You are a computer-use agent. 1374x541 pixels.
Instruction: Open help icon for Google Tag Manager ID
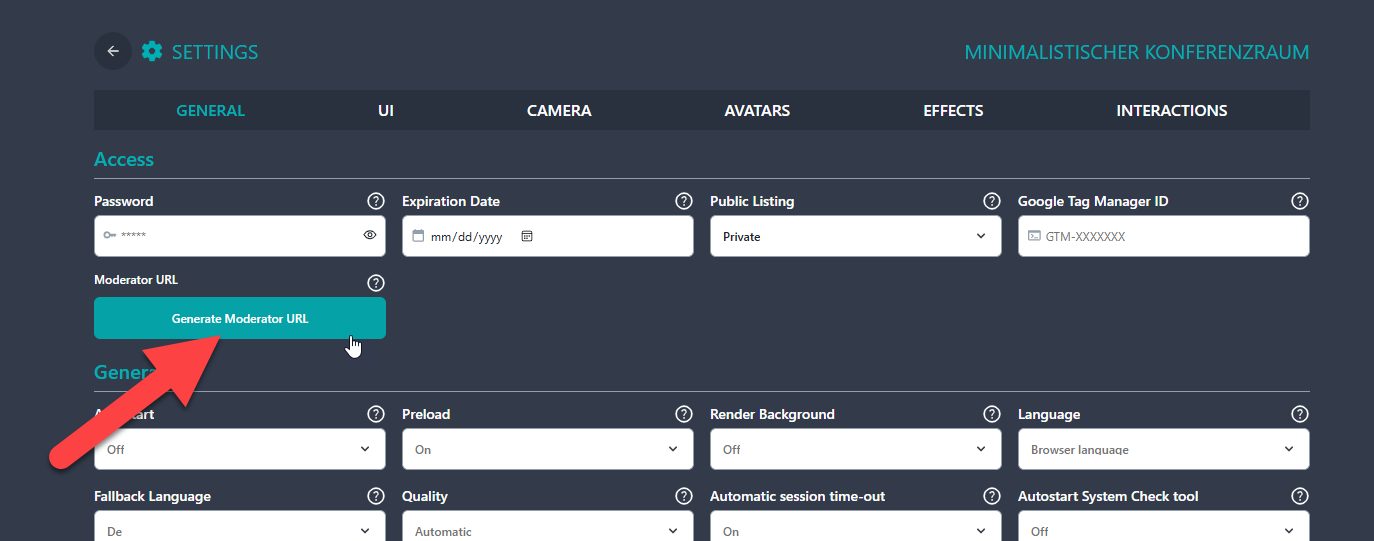click(1300, 201)
